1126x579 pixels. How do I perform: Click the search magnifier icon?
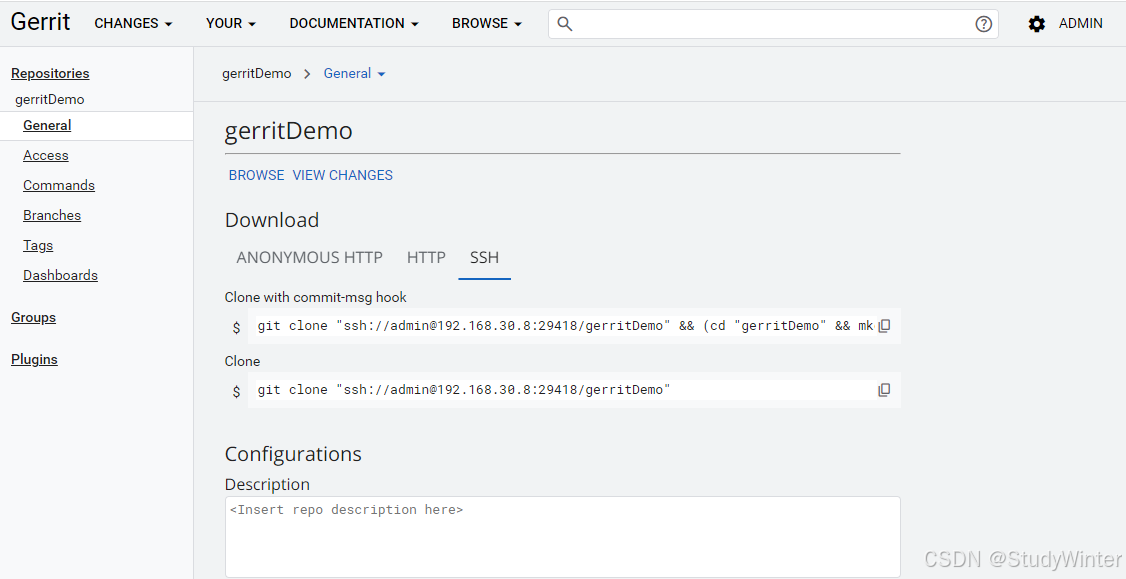click(x=564, y=23)
